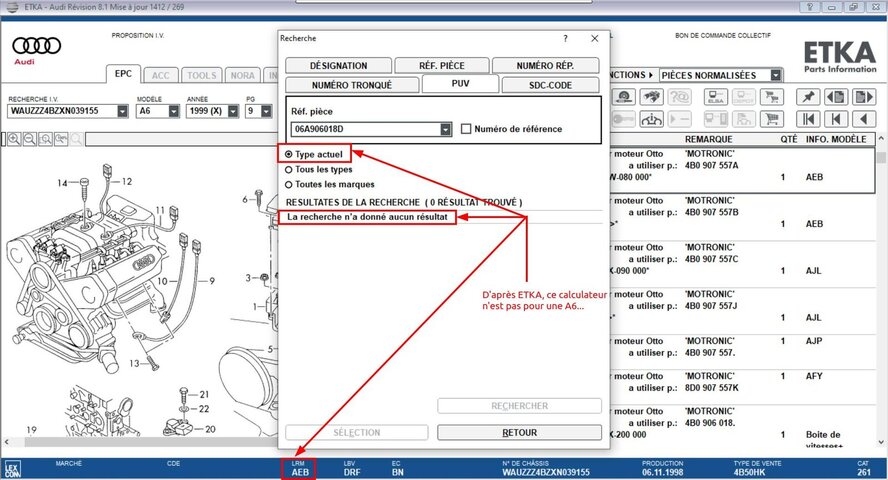Click the pushpin icon
This screenshot has width=888, height=480.
coord(809,98)
